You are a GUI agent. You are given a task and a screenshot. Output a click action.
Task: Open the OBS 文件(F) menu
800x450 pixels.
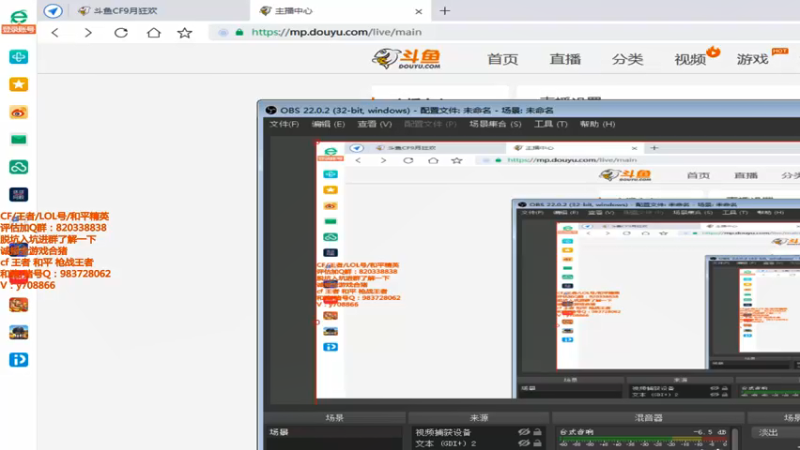click(x=284, y=124)
